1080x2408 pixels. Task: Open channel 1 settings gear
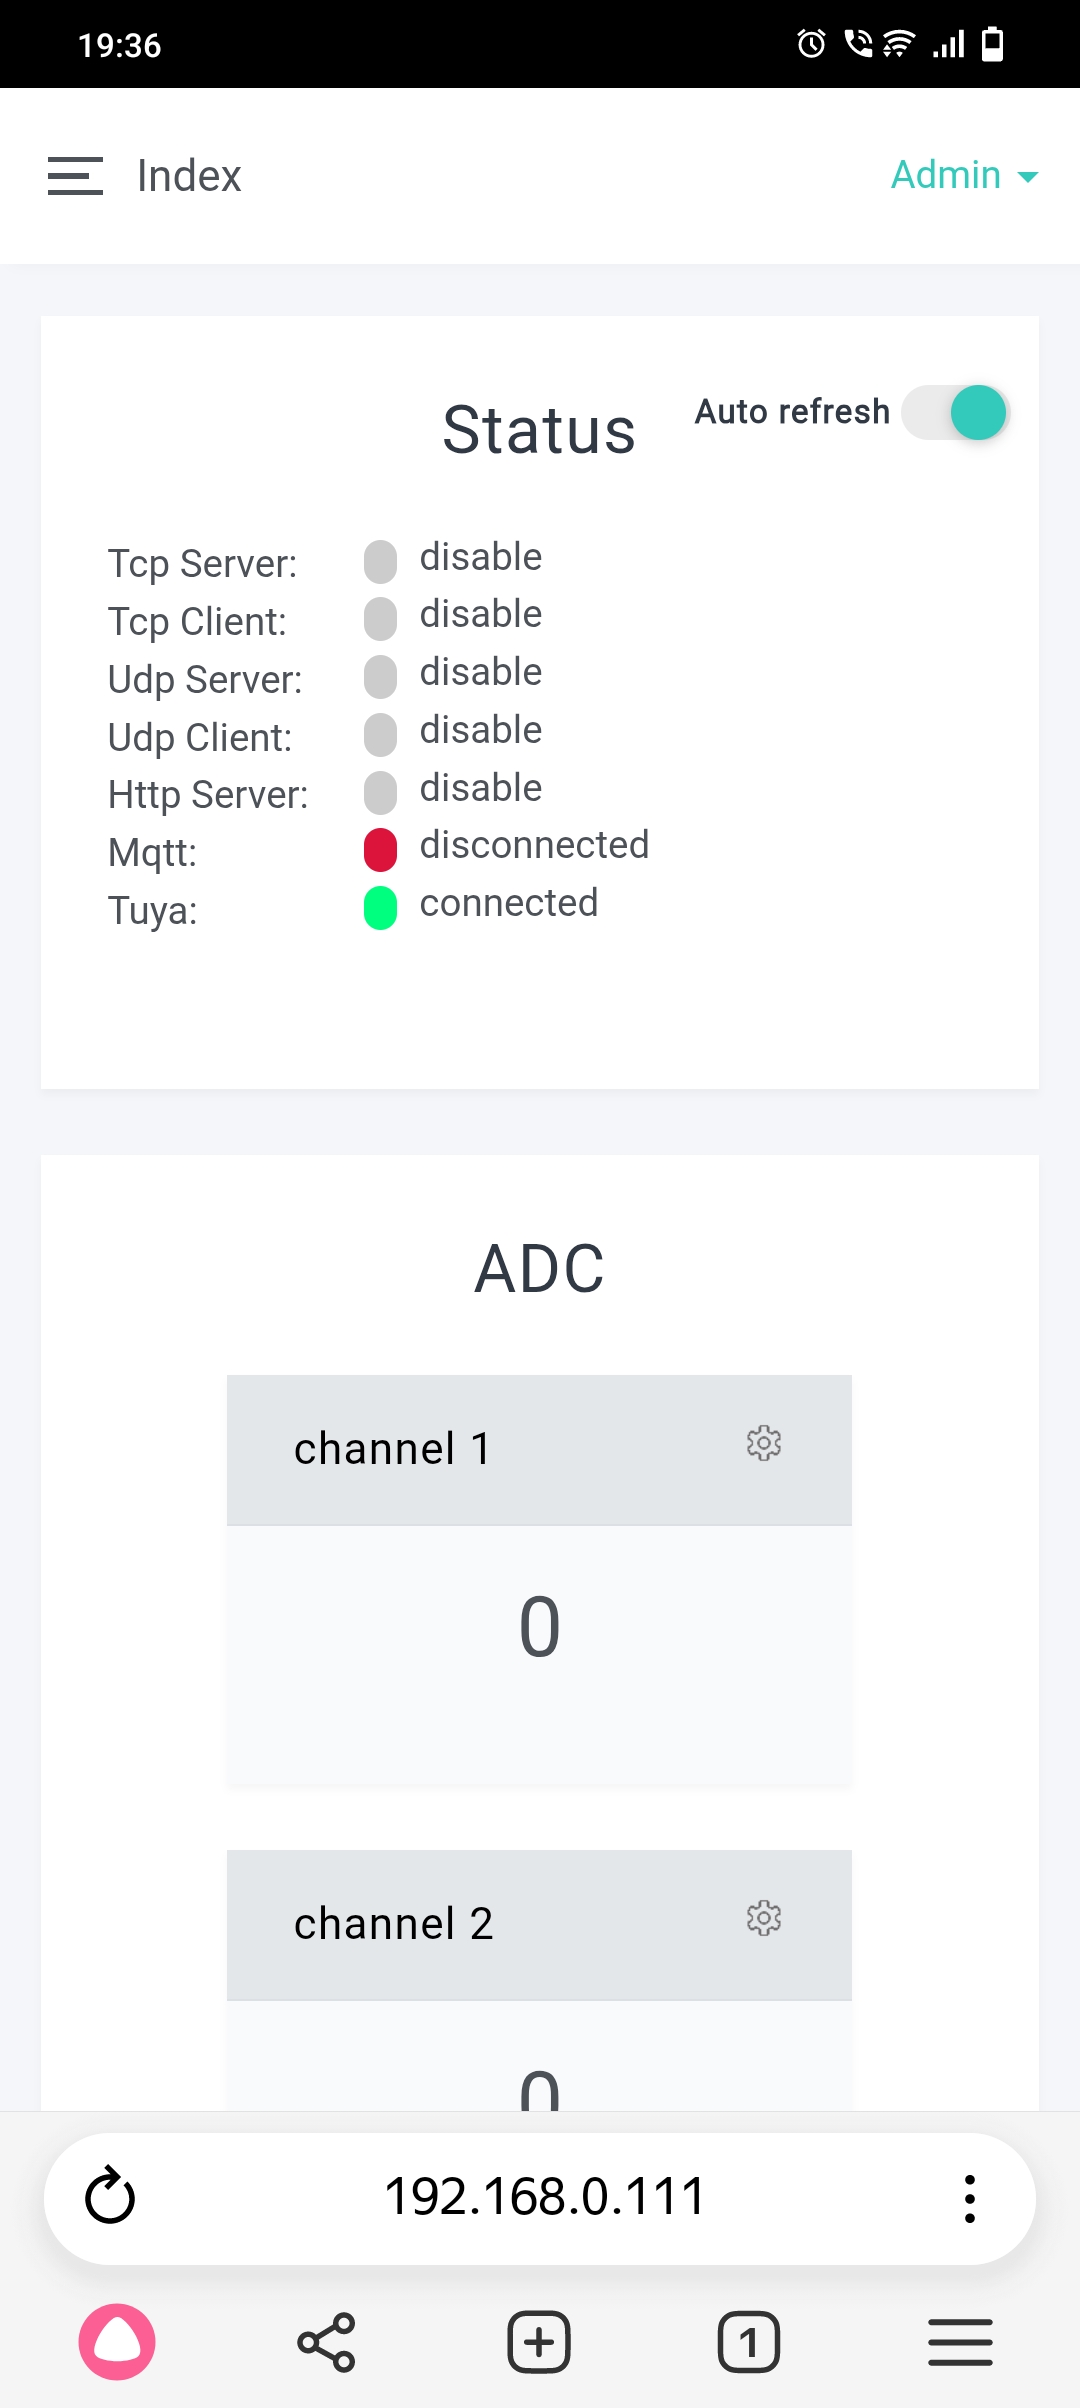click(764, 1444)
